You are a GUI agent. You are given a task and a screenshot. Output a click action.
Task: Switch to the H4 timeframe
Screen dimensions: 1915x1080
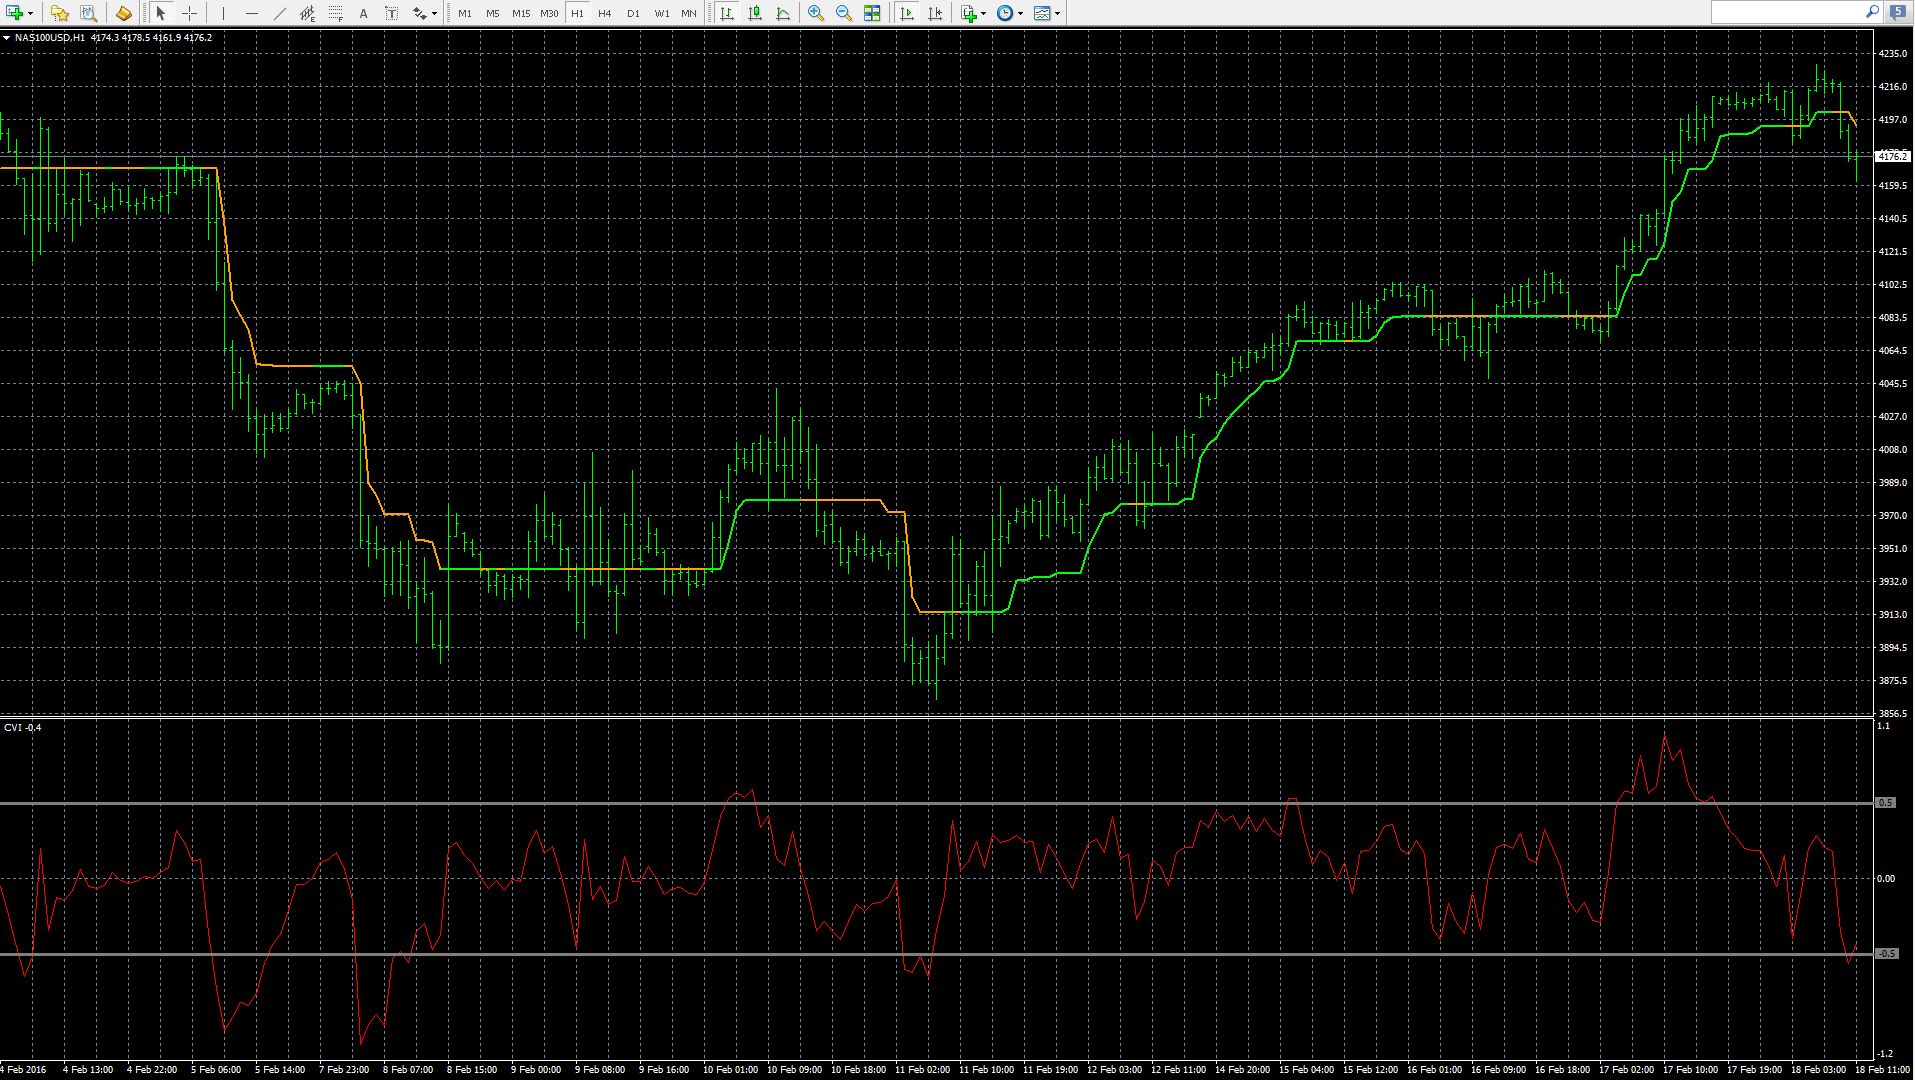pos(605,14)
